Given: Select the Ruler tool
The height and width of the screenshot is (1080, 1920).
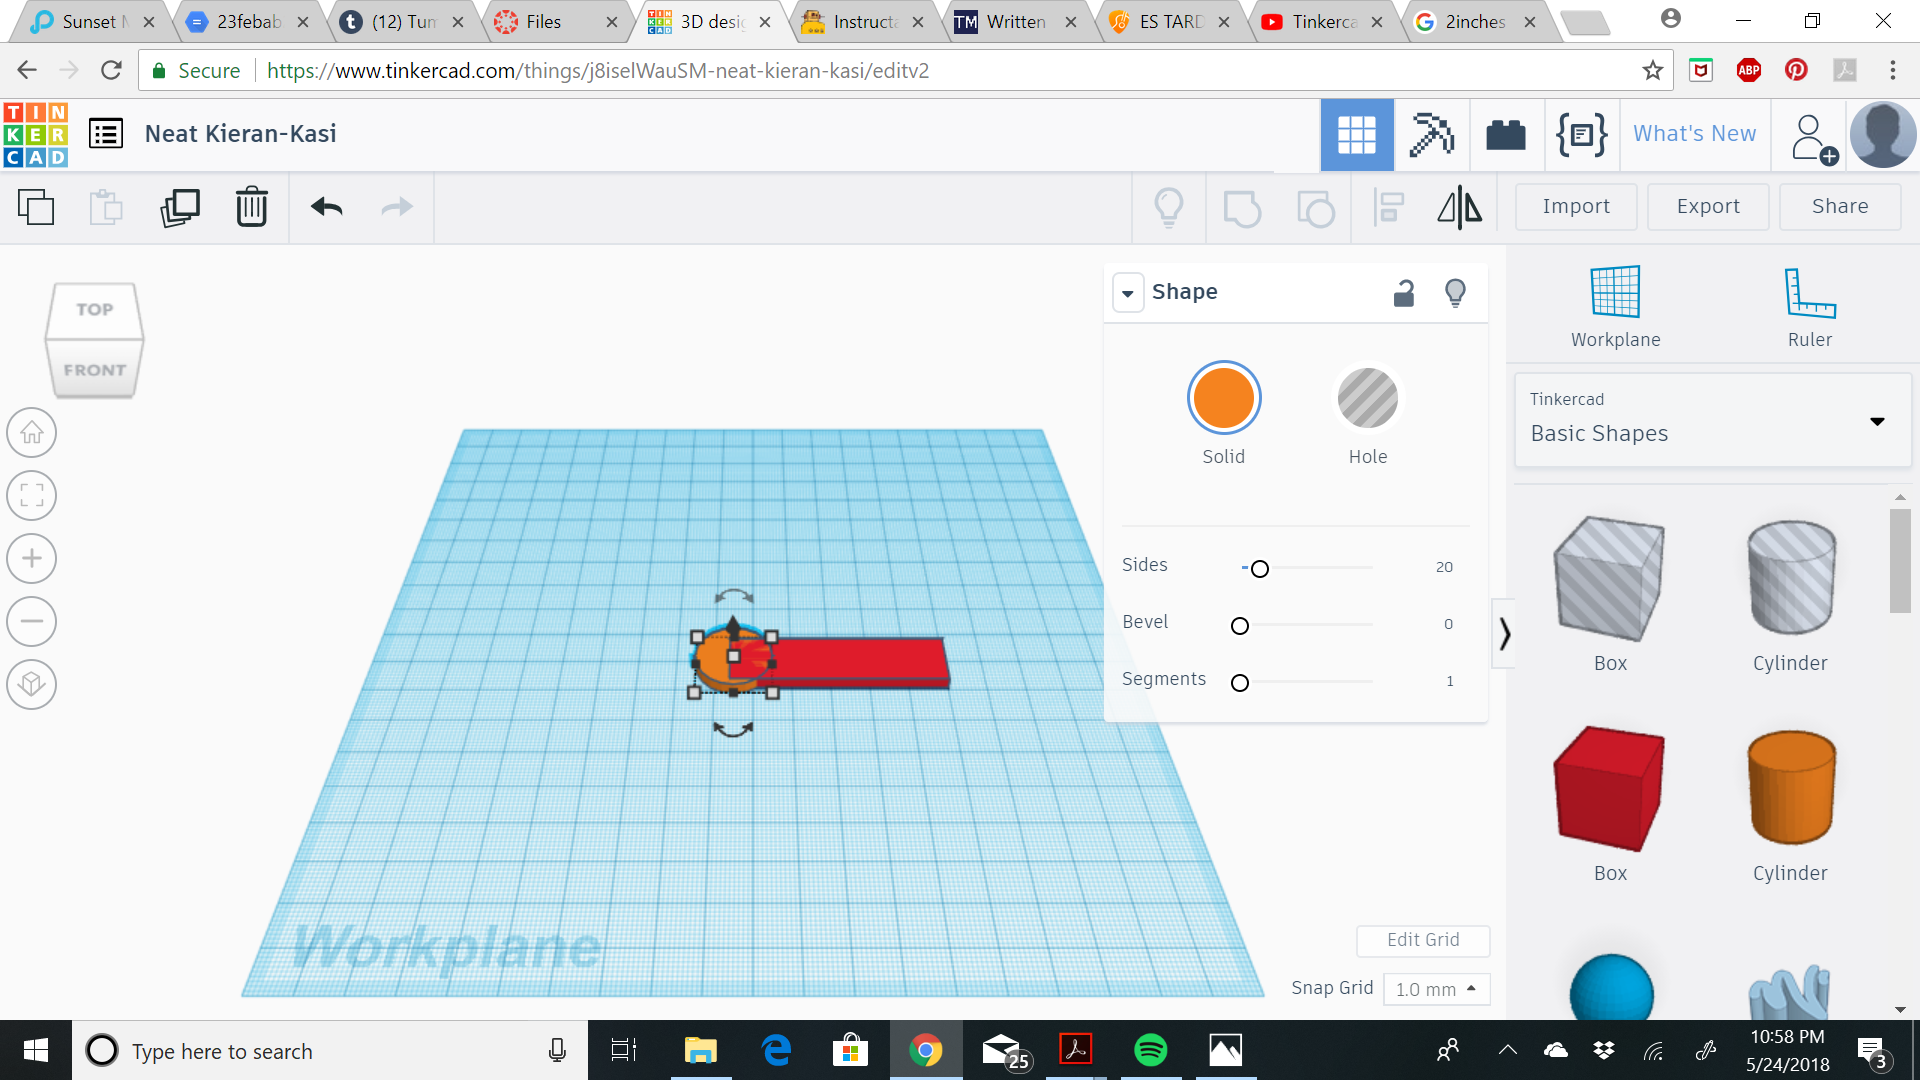Looking at the screenshot, I should [x=1810, y=307].
